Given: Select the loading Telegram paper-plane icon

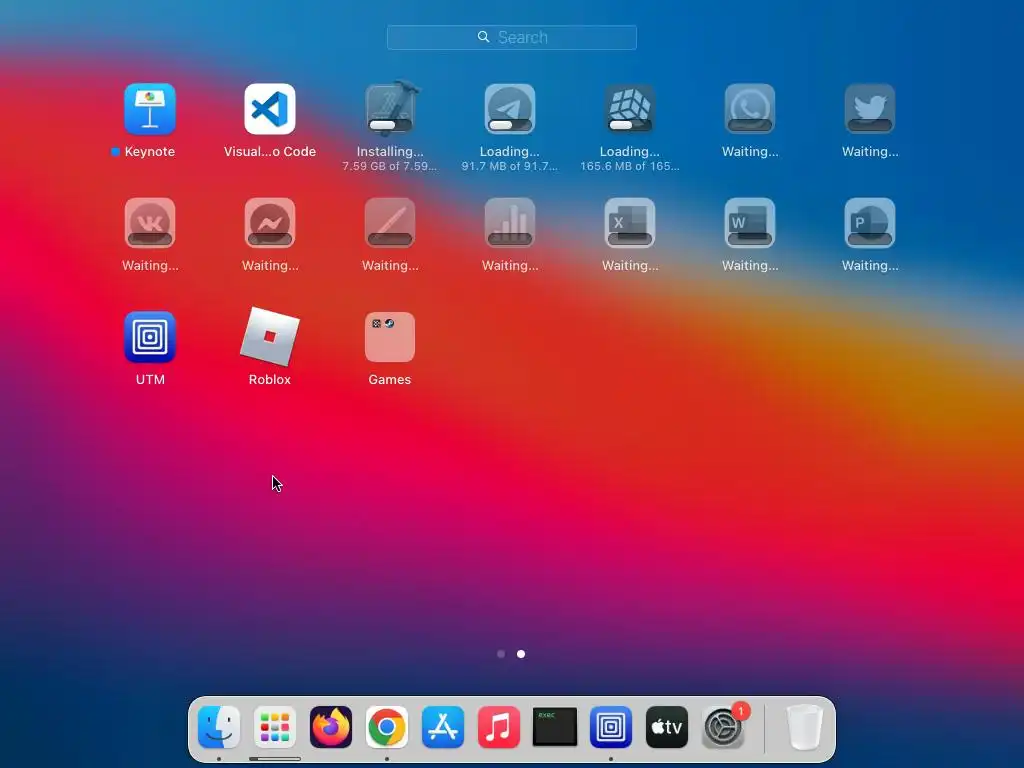Looking at the screenshot, I should [510, 109].
